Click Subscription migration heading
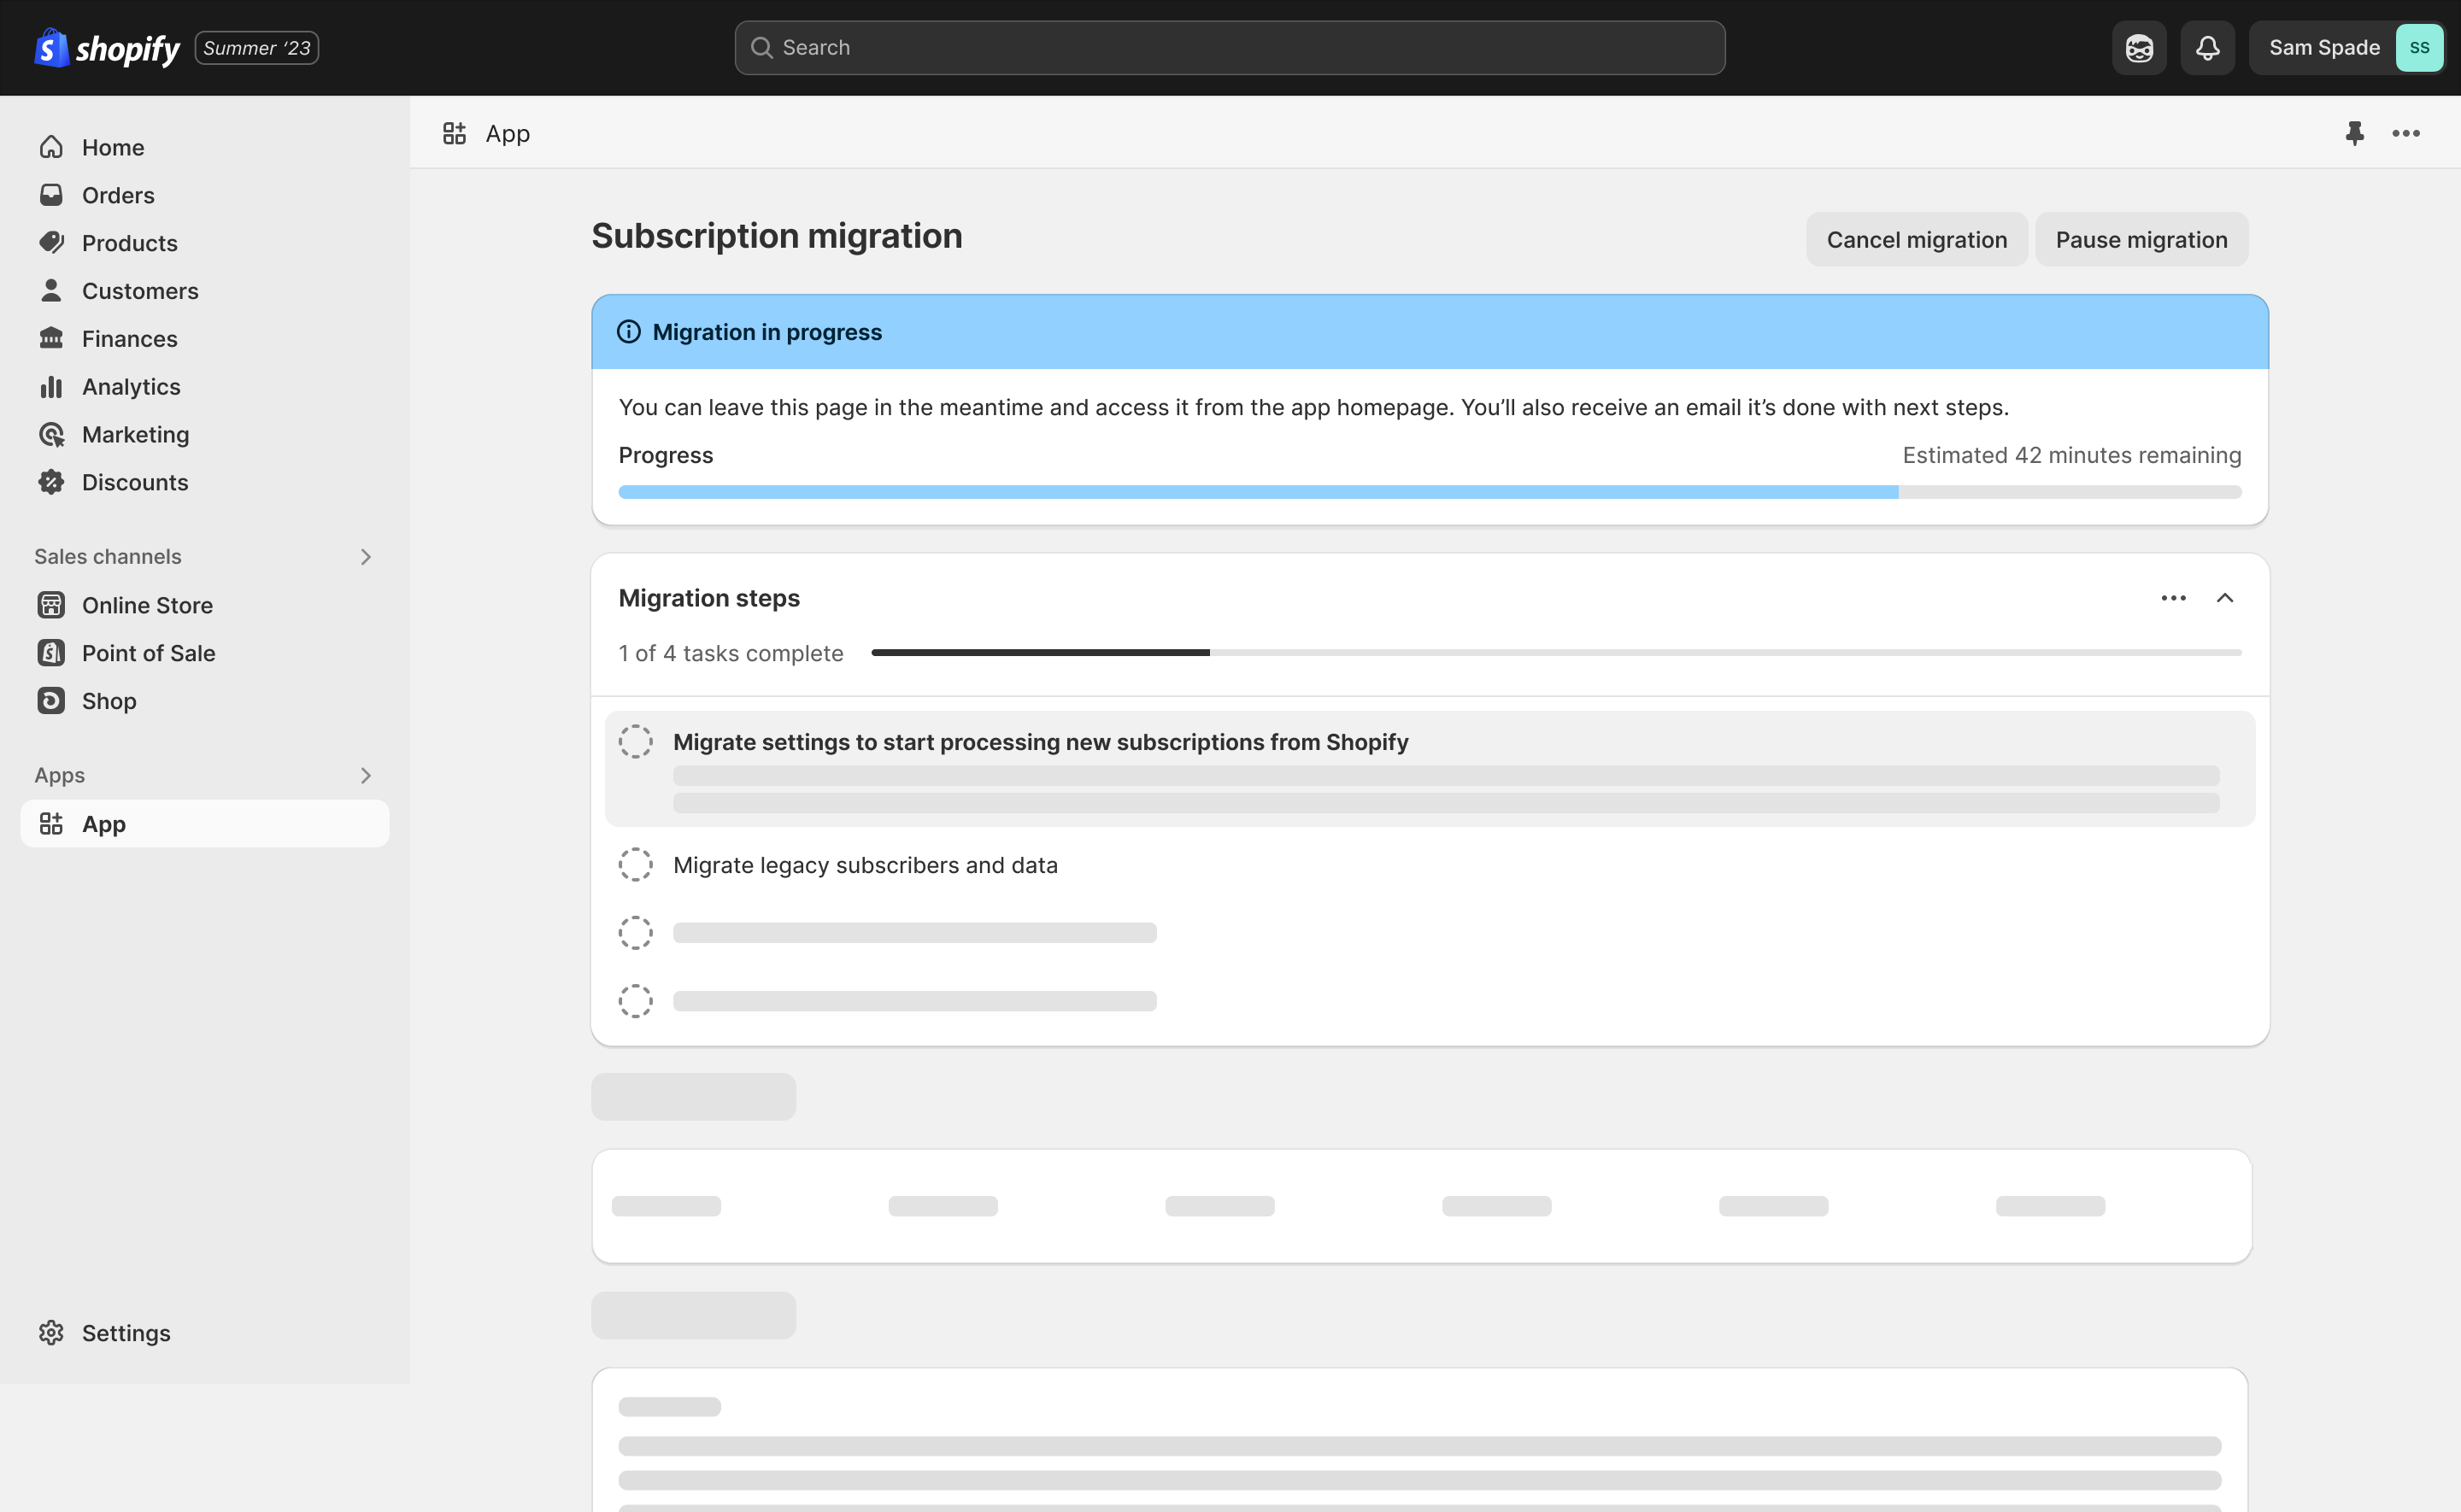2461x1512 pixels. pyautogui.click(x=777, y=236)
